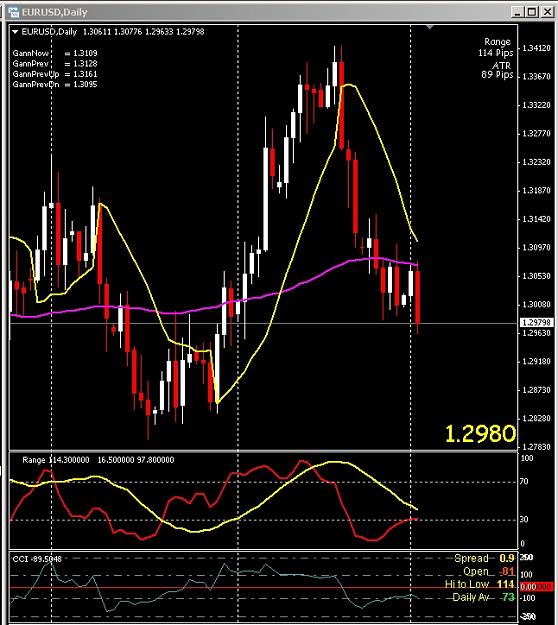Click the 'Range 114.300000' indicator label

coord(56,460)
